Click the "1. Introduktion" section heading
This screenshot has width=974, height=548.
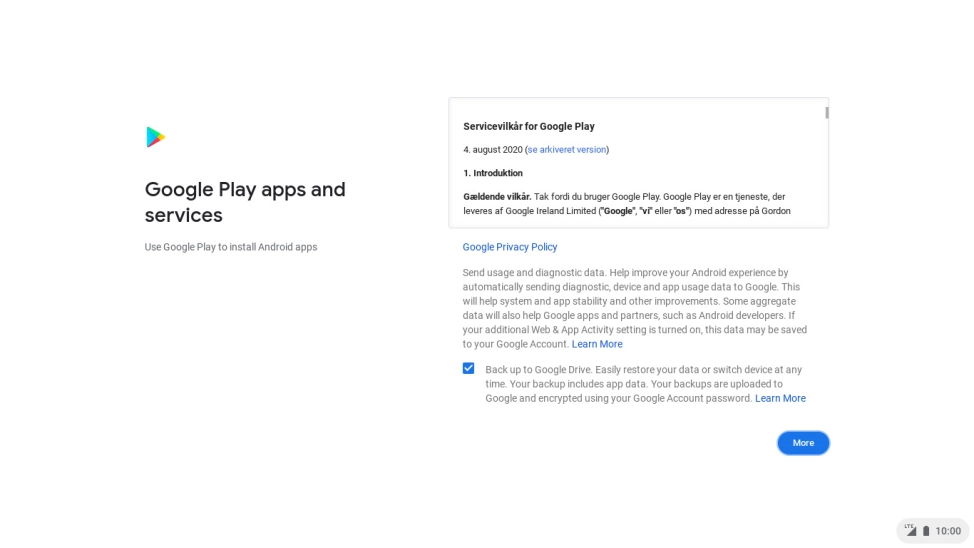(493, 173)
